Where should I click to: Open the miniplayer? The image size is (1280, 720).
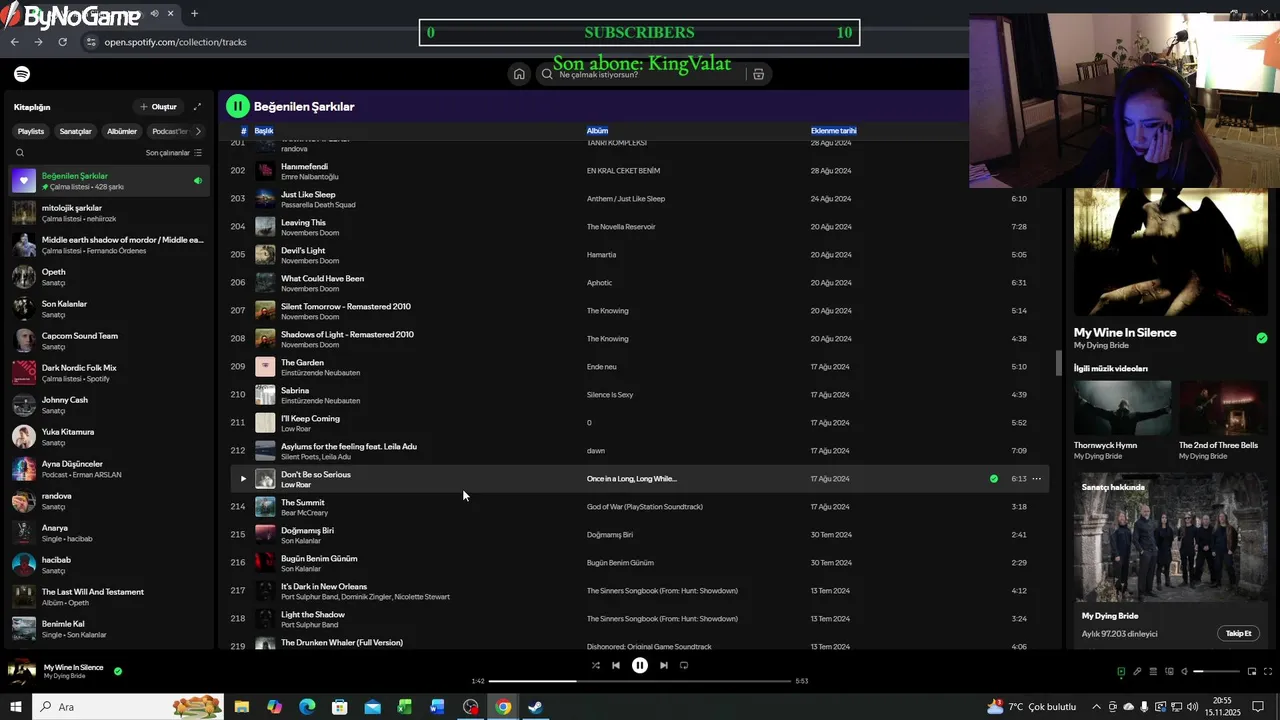1251,672
